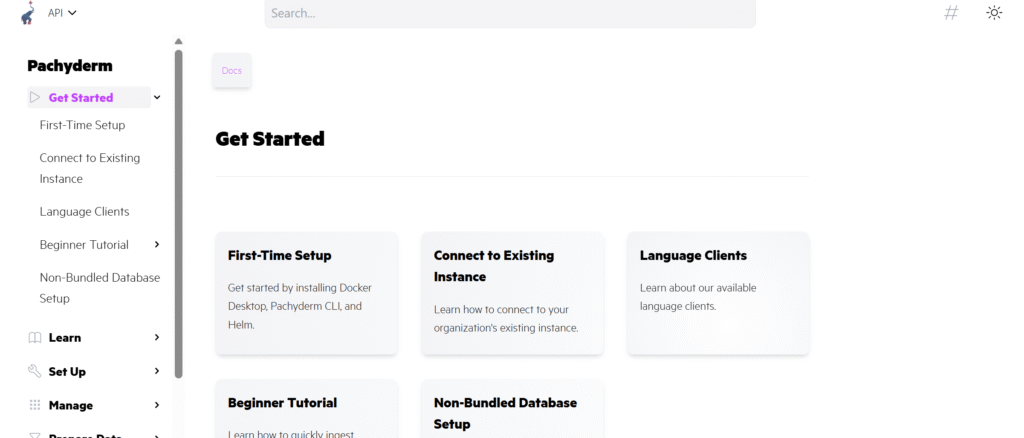This screenshot has width=1024, height=438.
Task: Open Beginner Tutorial sidebar item
Action: click(x=84, y=245)
